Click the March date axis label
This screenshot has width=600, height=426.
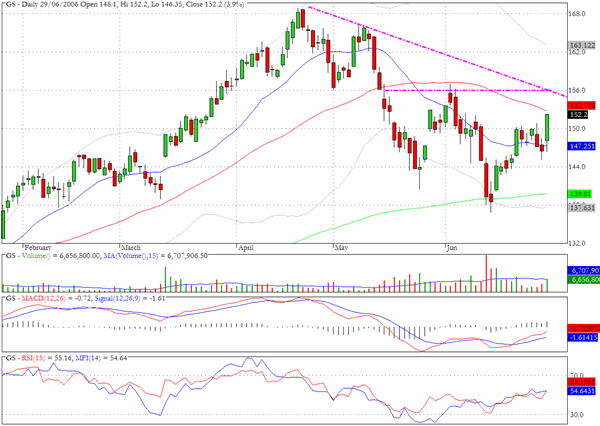point(131,248)
